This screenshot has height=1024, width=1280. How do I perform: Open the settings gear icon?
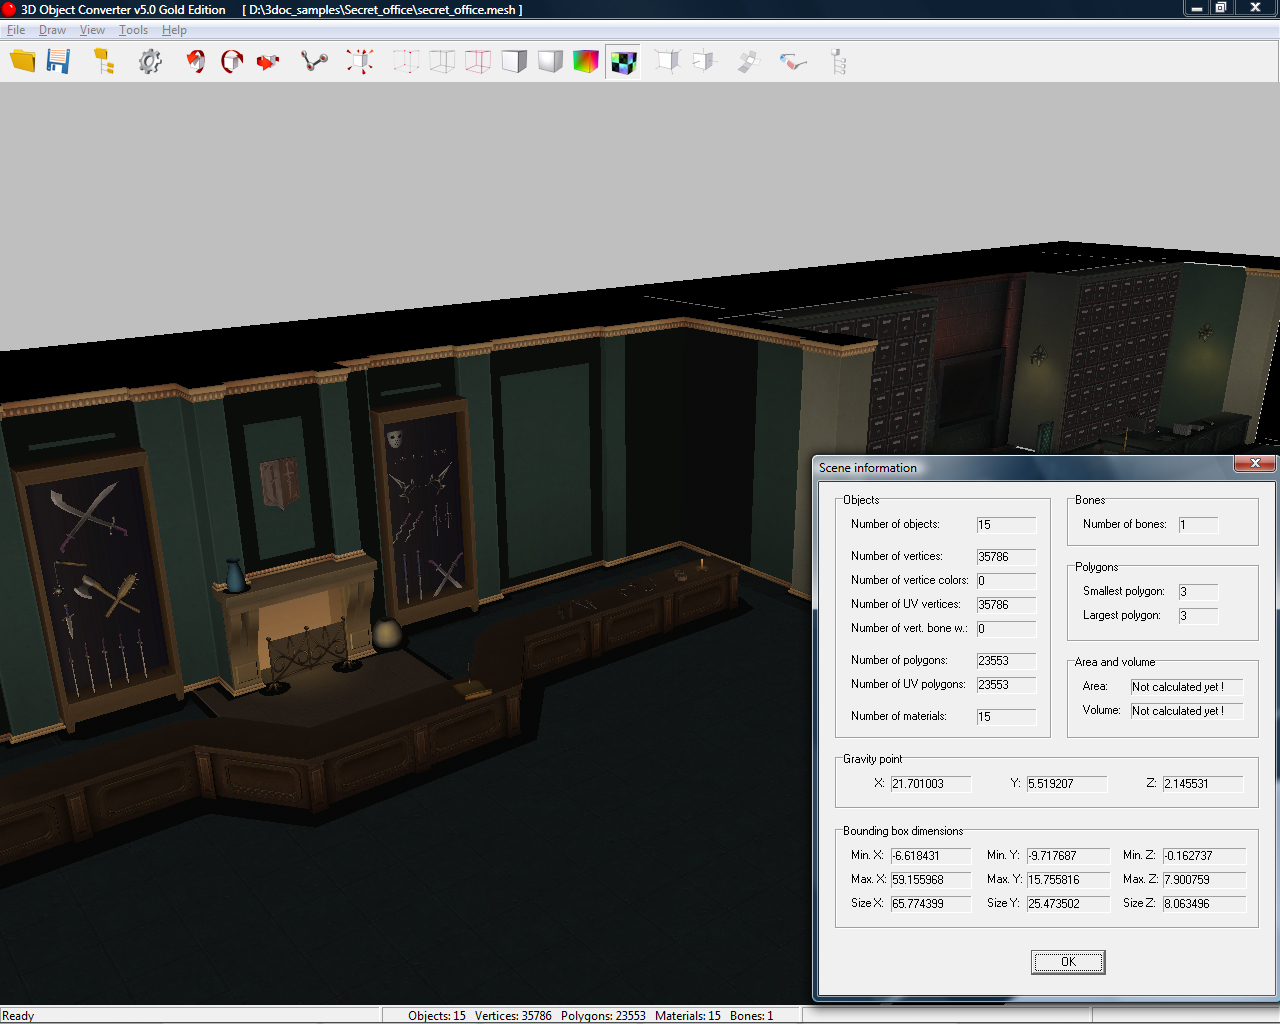tap(150, 62)
